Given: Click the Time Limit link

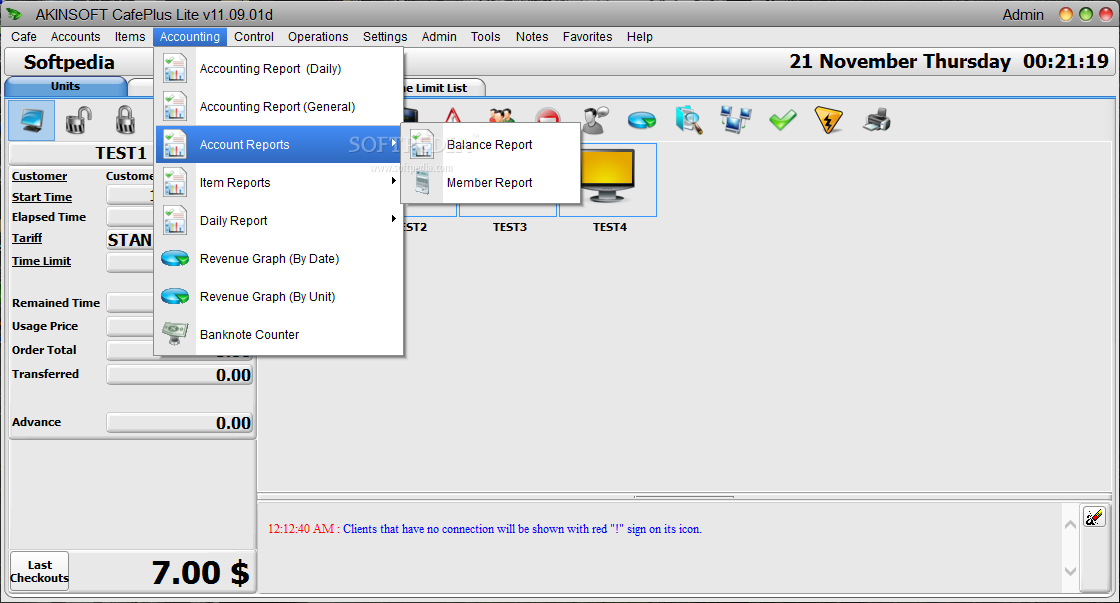Looking at the screenshot, I should click(41, 261).
